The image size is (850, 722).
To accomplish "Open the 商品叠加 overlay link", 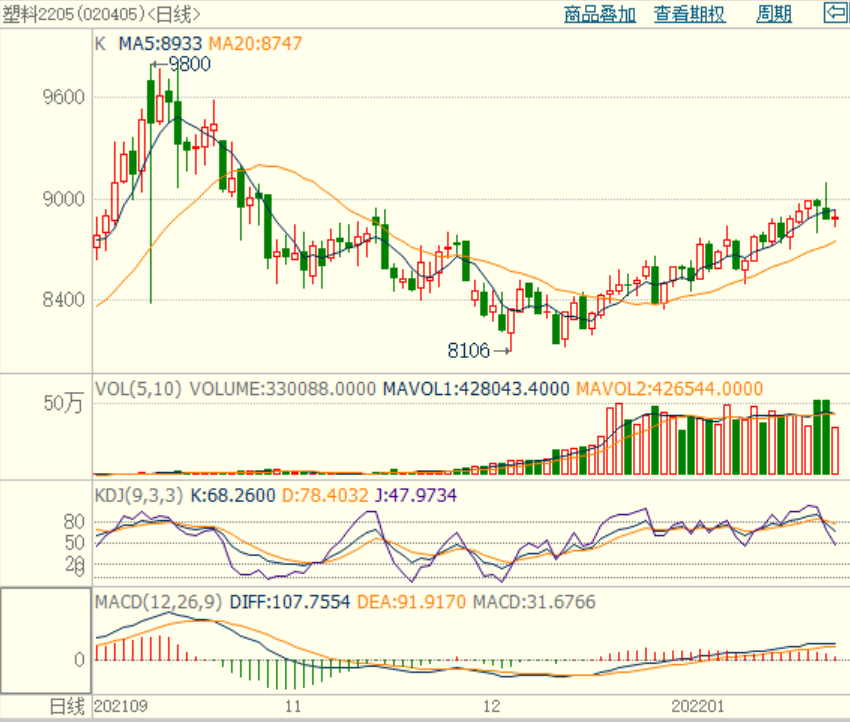I will coord(599,14).
